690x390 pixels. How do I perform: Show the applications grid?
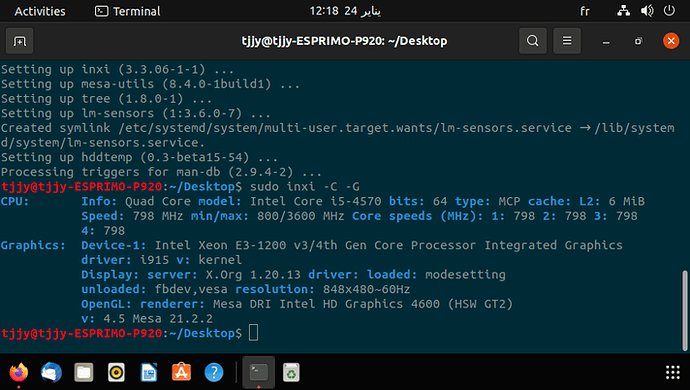(672, 372)
